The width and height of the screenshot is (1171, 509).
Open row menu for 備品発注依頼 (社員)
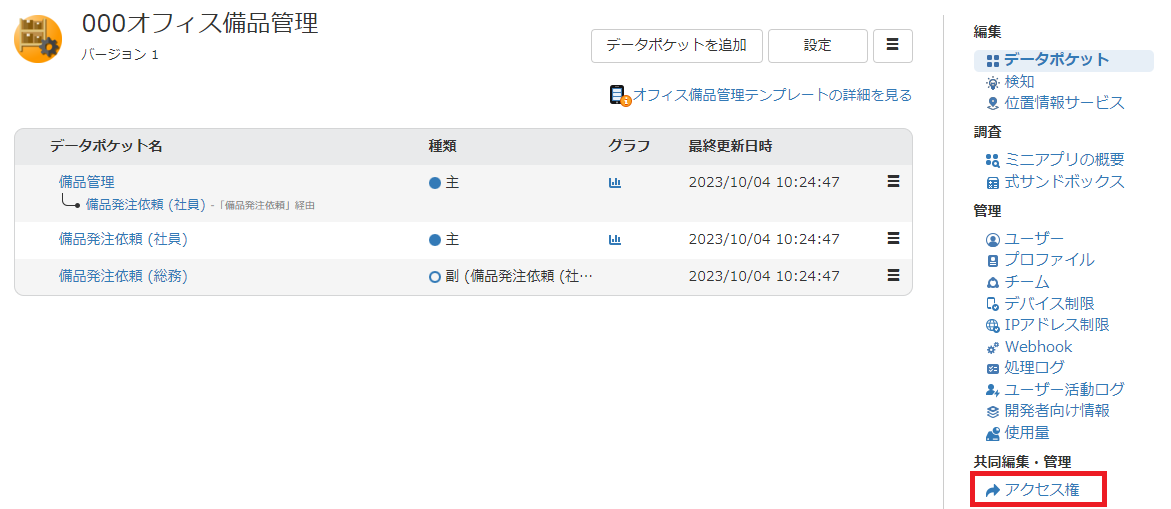893,238
